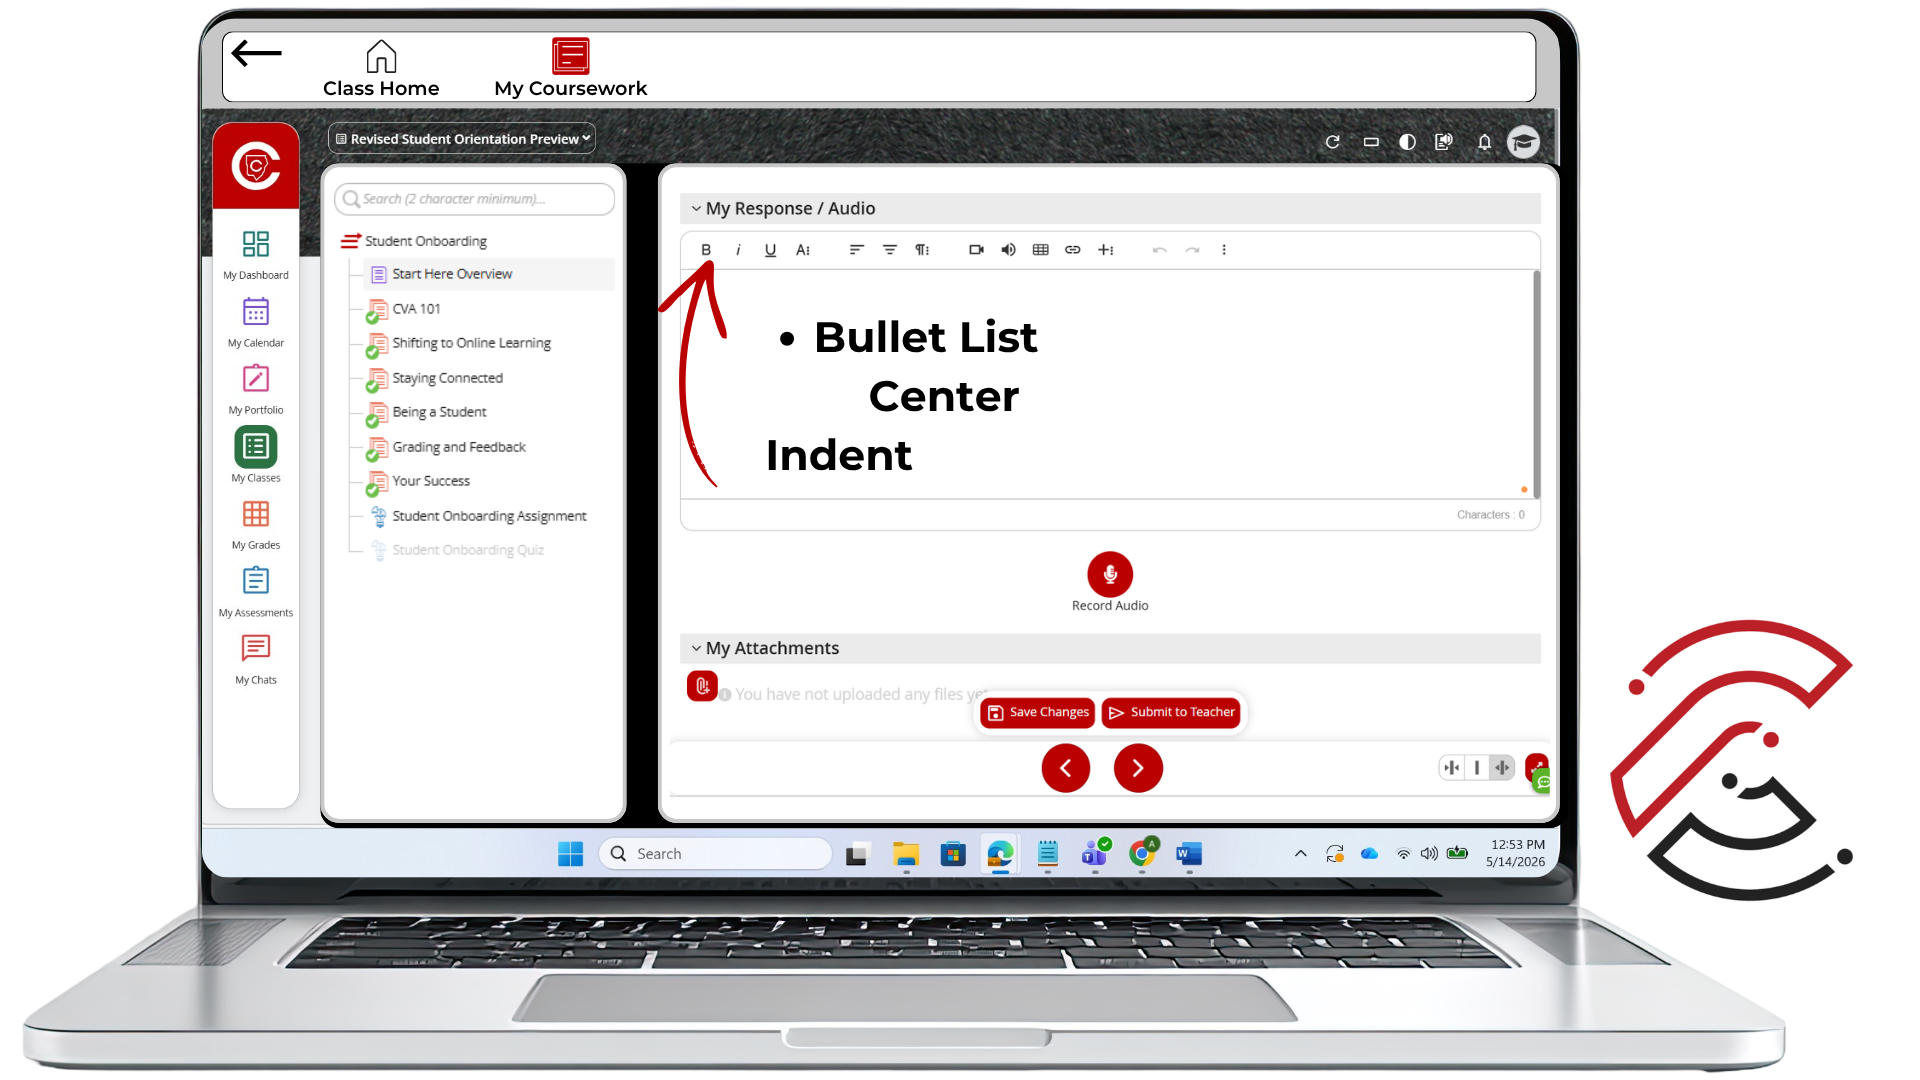Click into the response text editing area
This screenshot has height=1080, width=1920.
[1106, 385]
